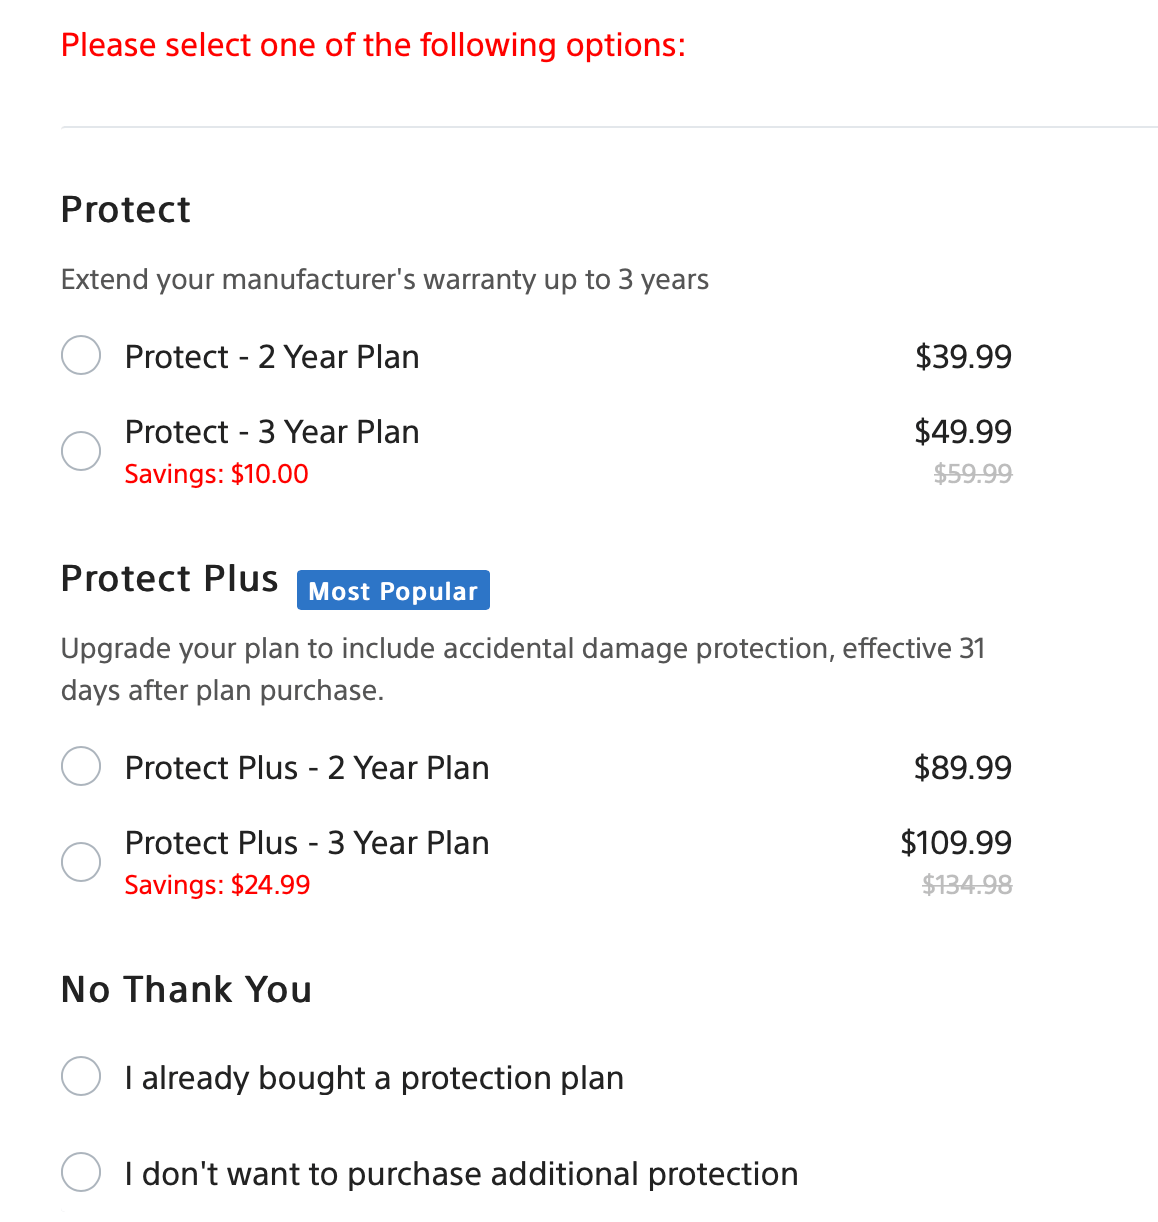1158x1222 pixels.
Task: Click the blue 'Most Popular' badge
Action: (393, 590)
